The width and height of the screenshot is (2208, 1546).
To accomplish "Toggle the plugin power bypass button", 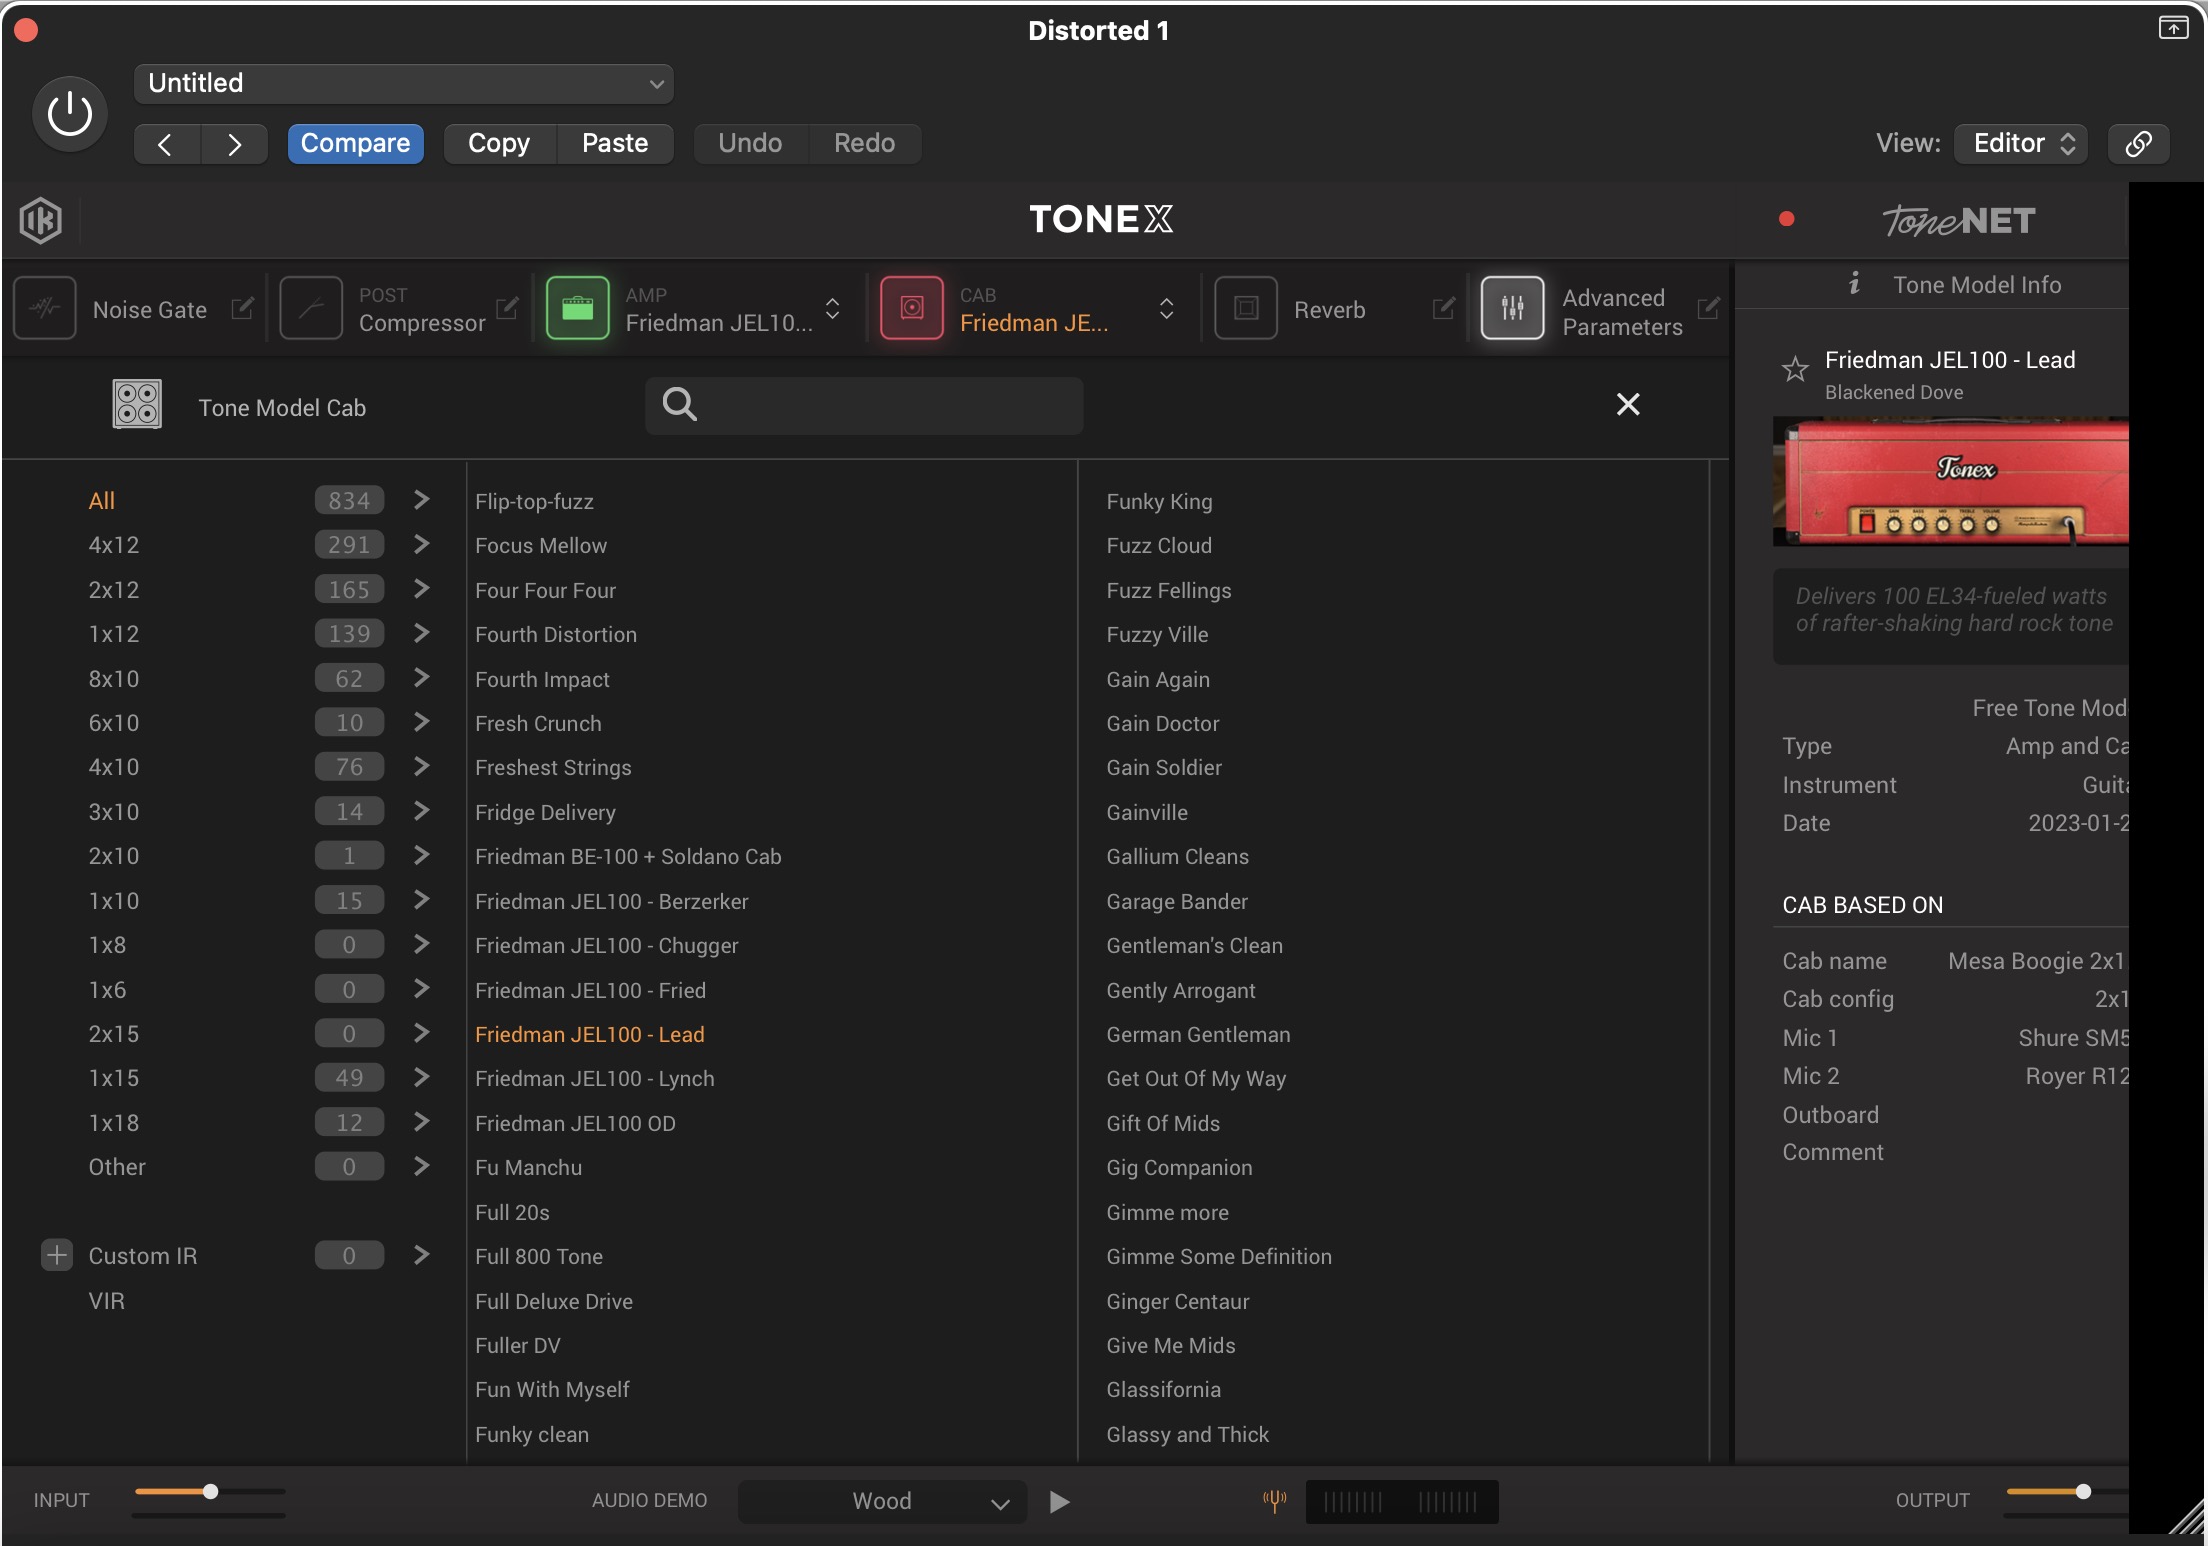I will (x=70, y=114).
